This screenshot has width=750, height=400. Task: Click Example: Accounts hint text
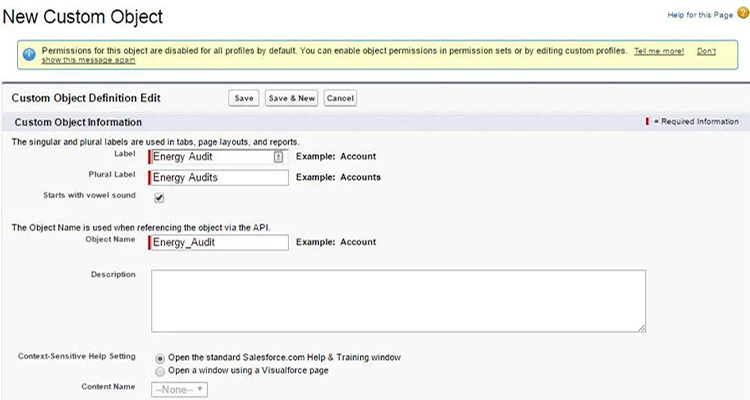click(338, 177)
